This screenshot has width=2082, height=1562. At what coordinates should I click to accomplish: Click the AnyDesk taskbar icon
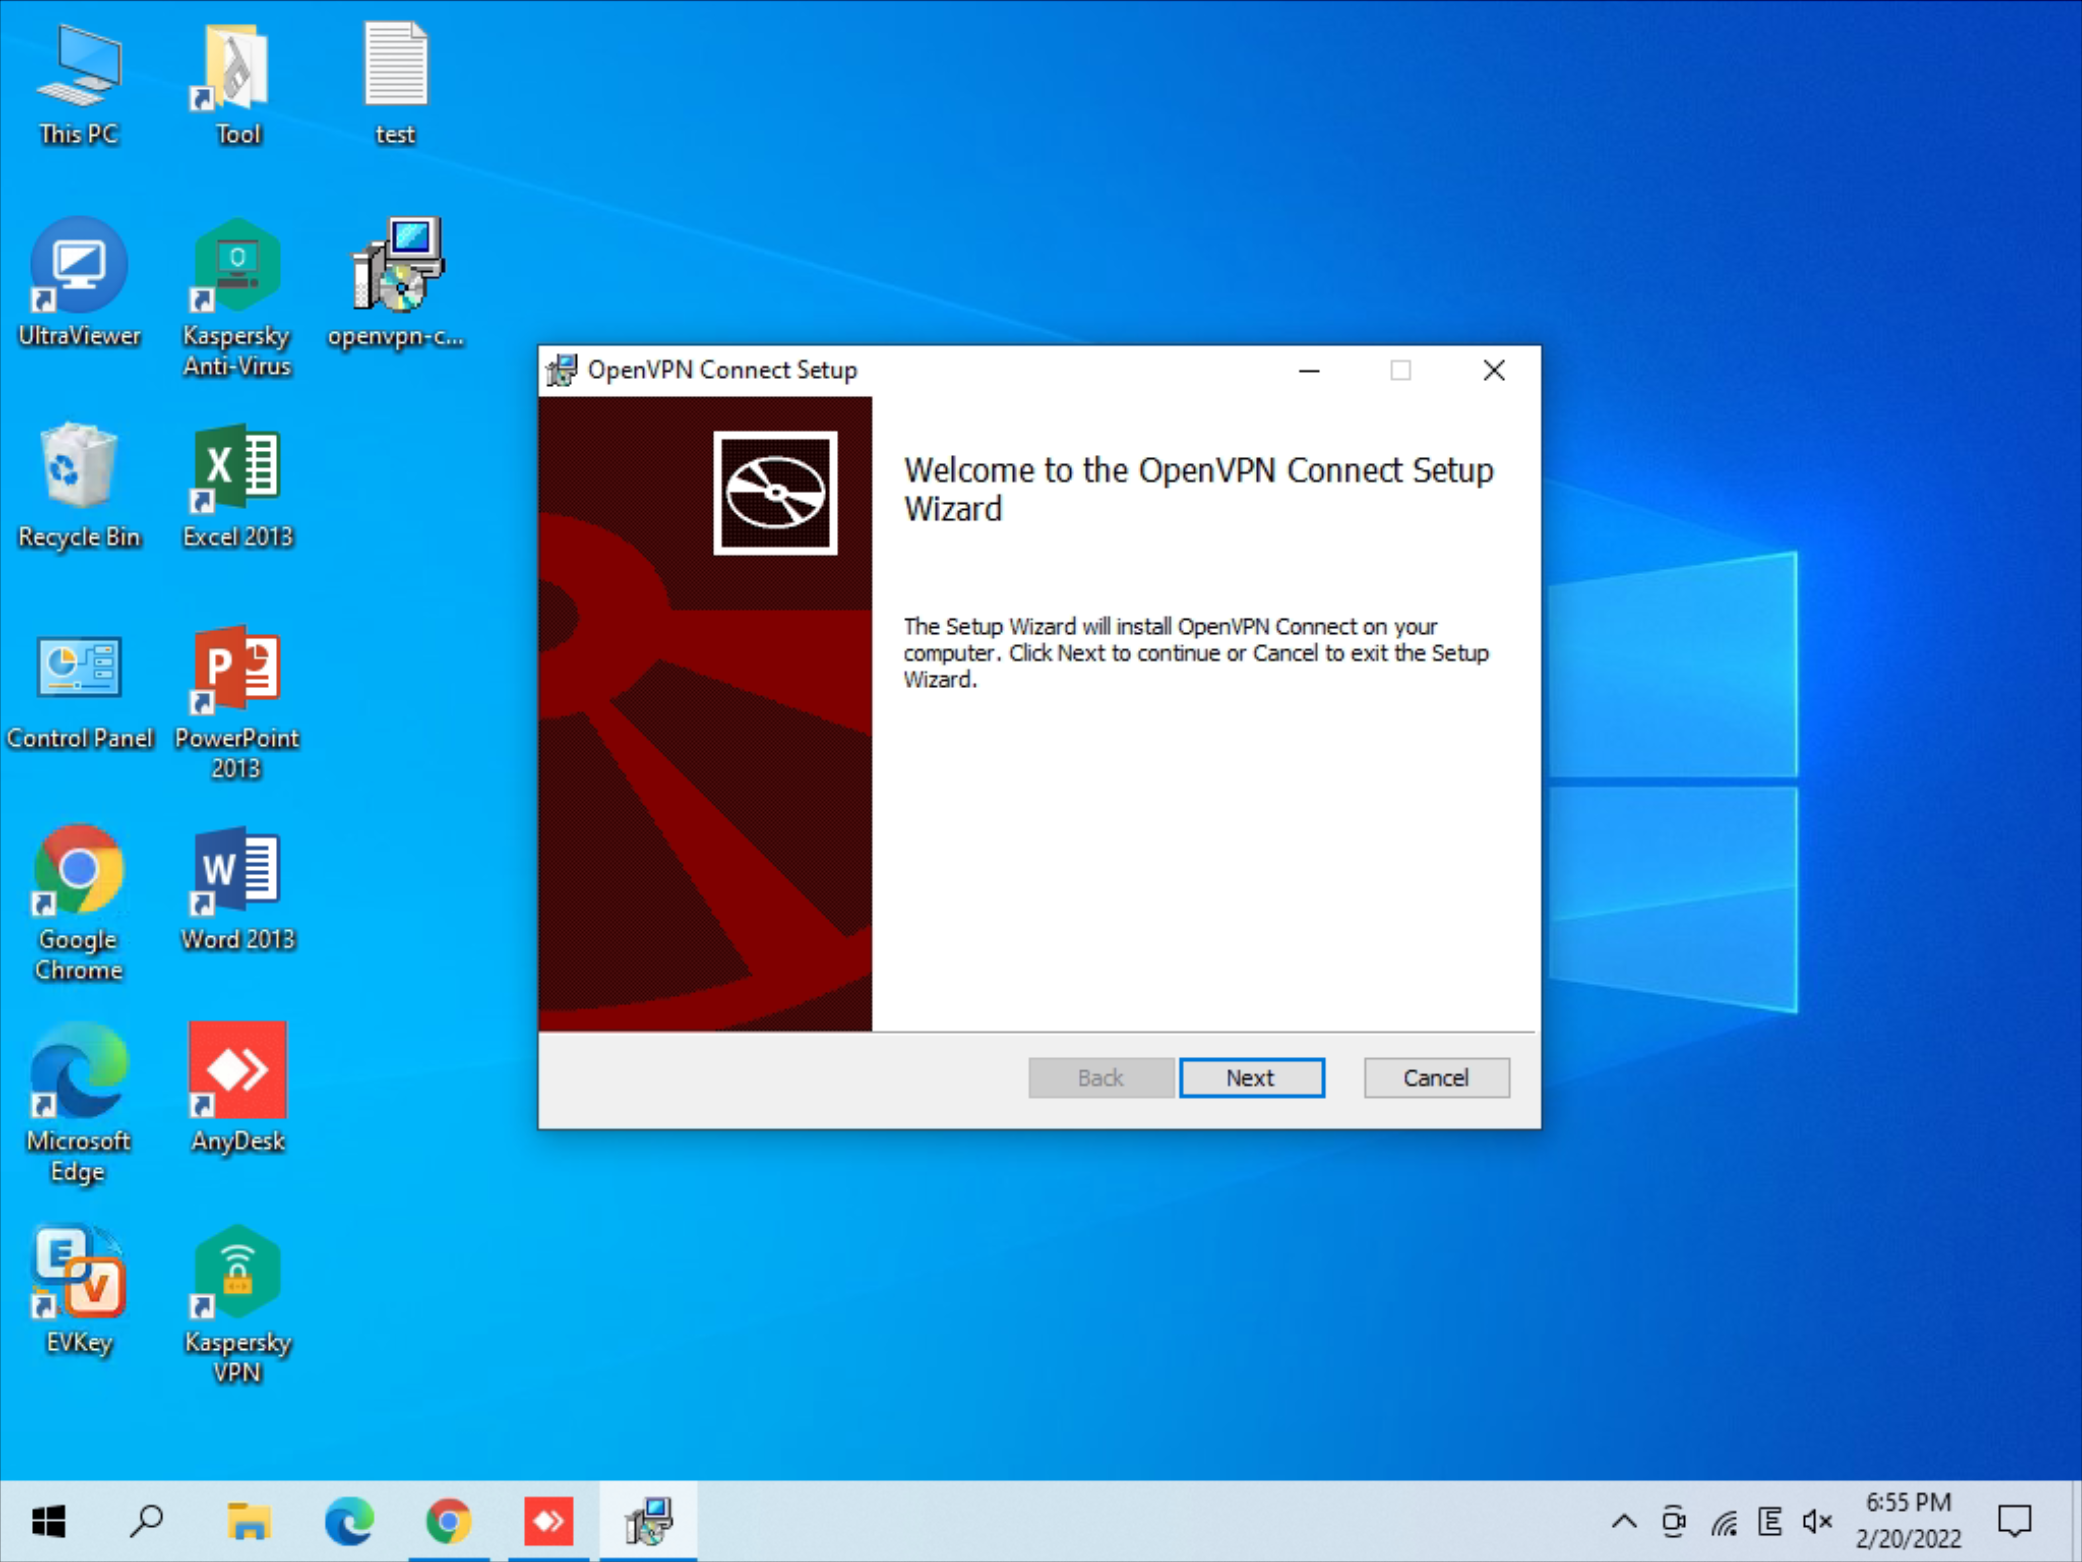tap(548, 1521)
